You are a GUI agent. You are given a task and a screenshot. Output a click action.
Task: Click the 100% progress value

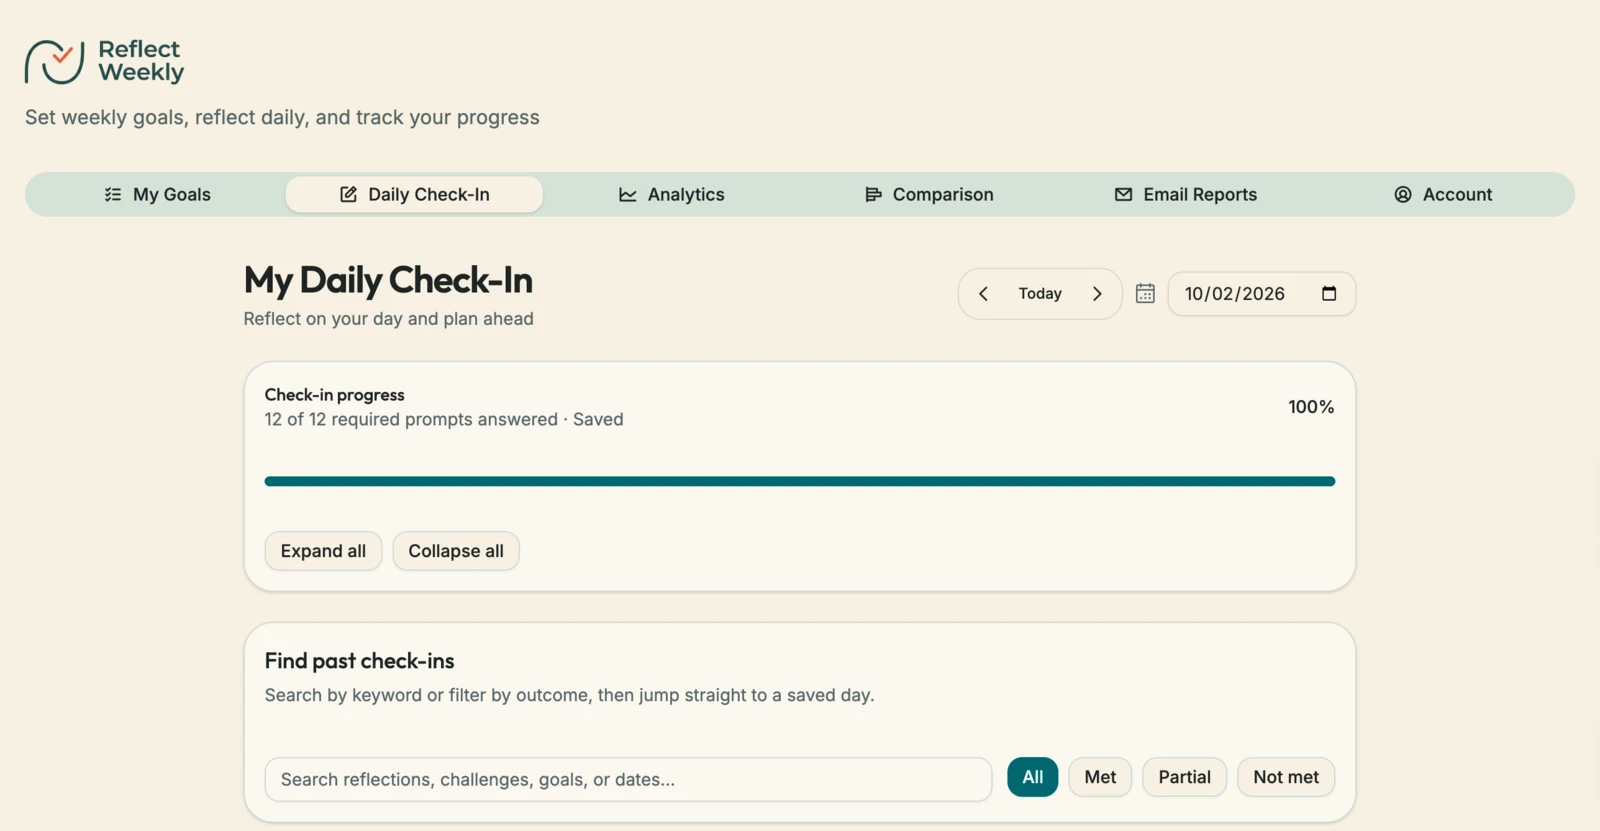point(1311,407)
